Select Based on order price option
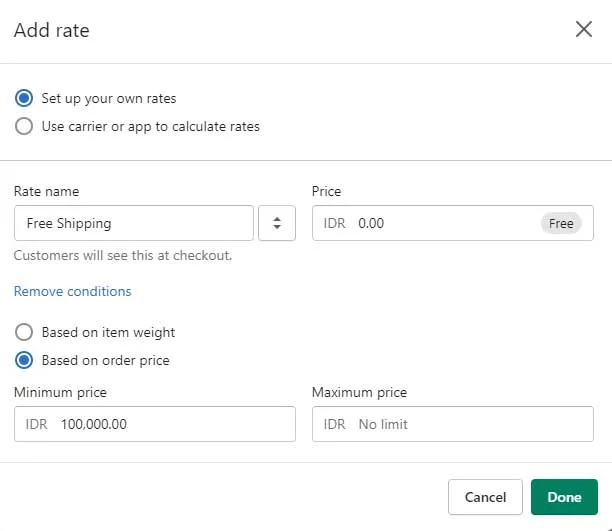The height and width of the screenshot is (531, 612). click(24, 360)
